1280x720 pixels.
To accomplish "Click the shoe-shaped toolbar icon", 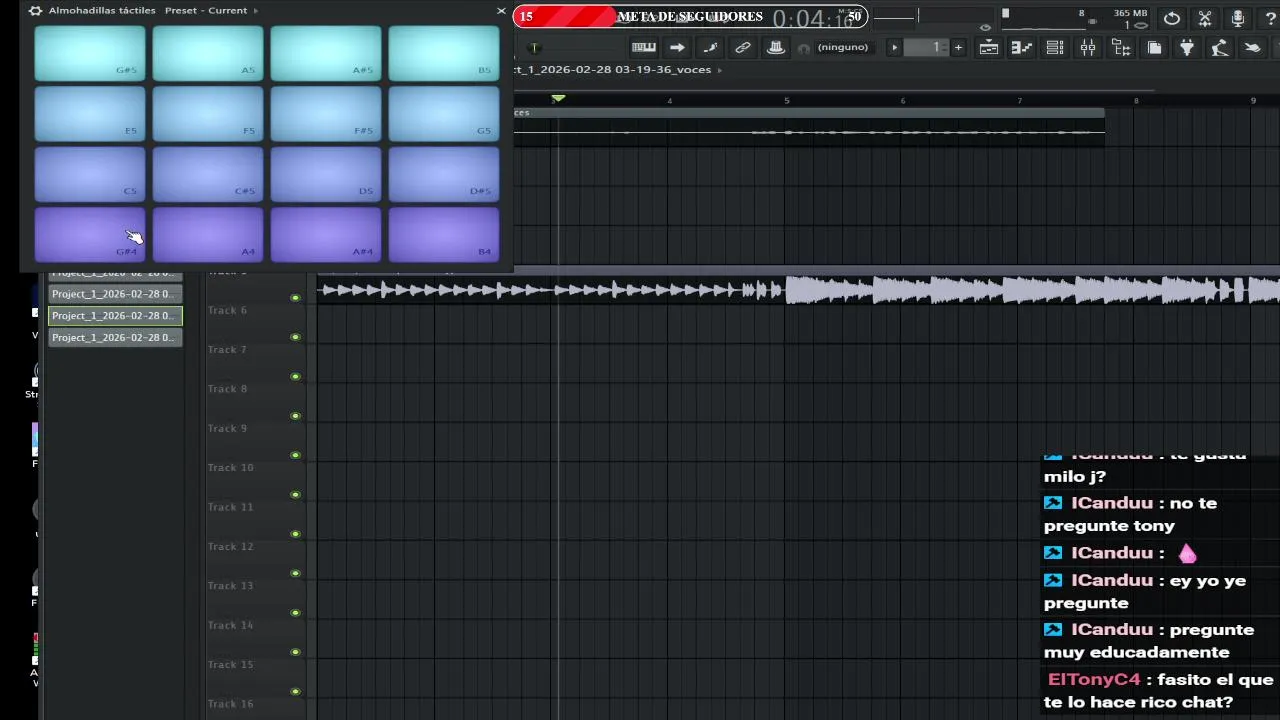I will (1253, 47).
